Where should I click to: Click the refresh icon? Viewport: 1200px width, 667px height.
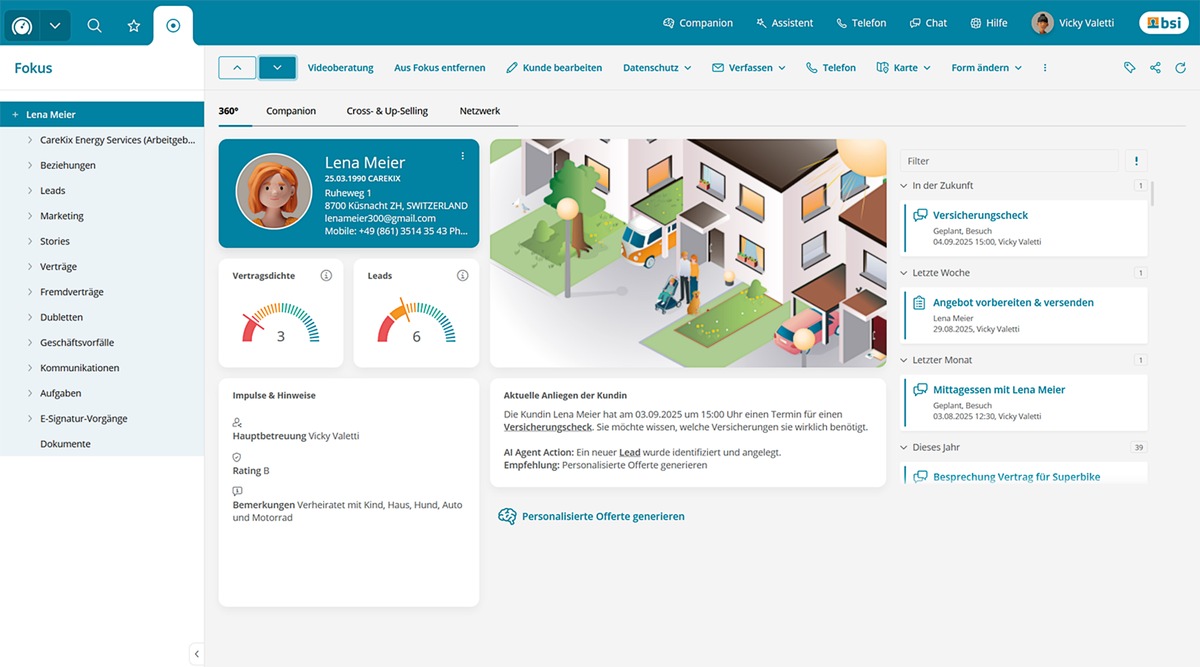tap(1181, 68)
